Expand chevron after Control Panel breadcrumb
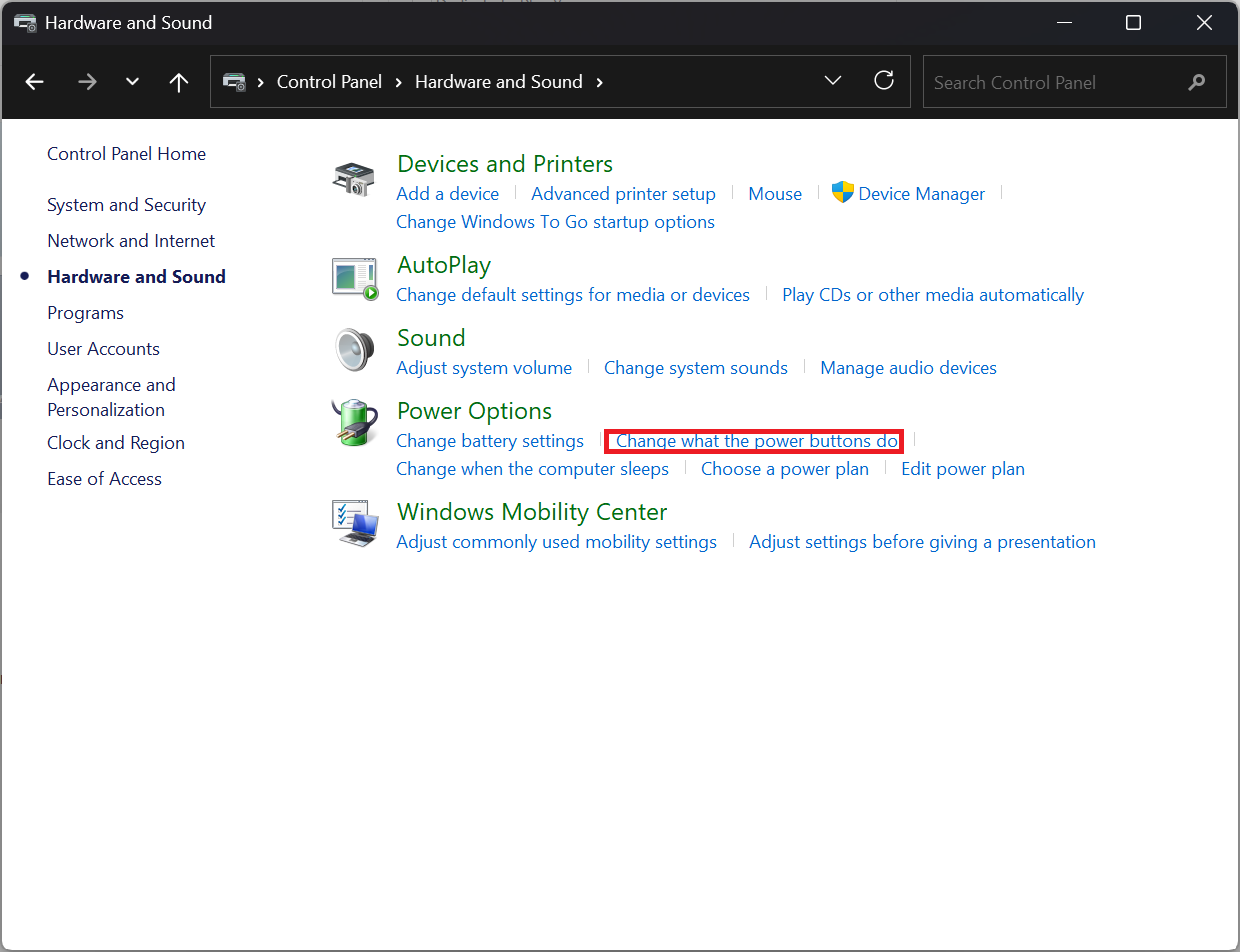The width and height of the screenshot is (1240, 952). [399, 82]
